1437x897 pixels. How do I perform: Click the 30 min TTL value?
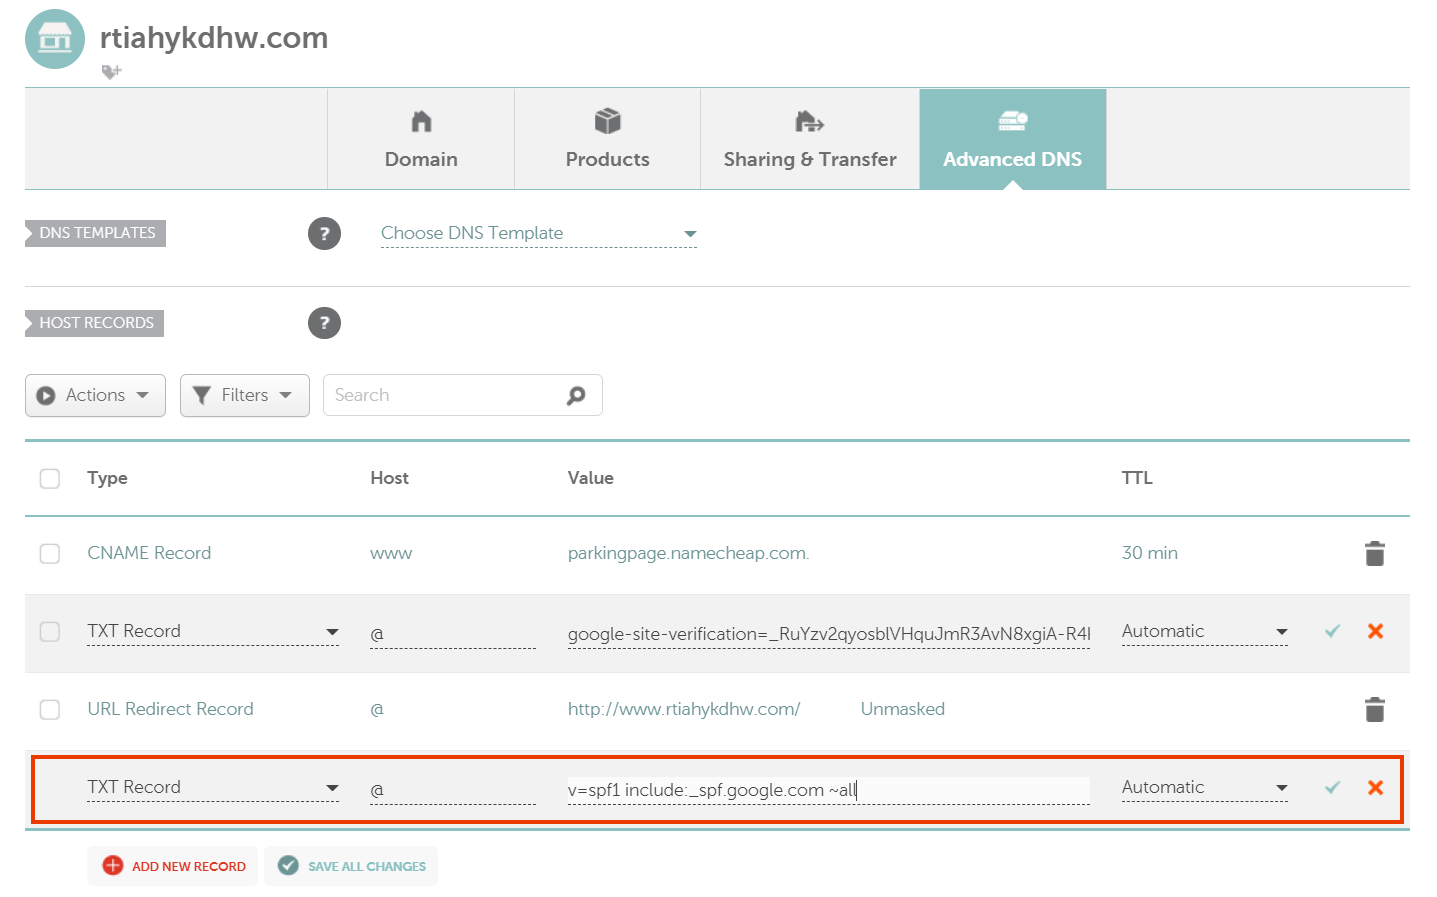tap(1150, 553)
